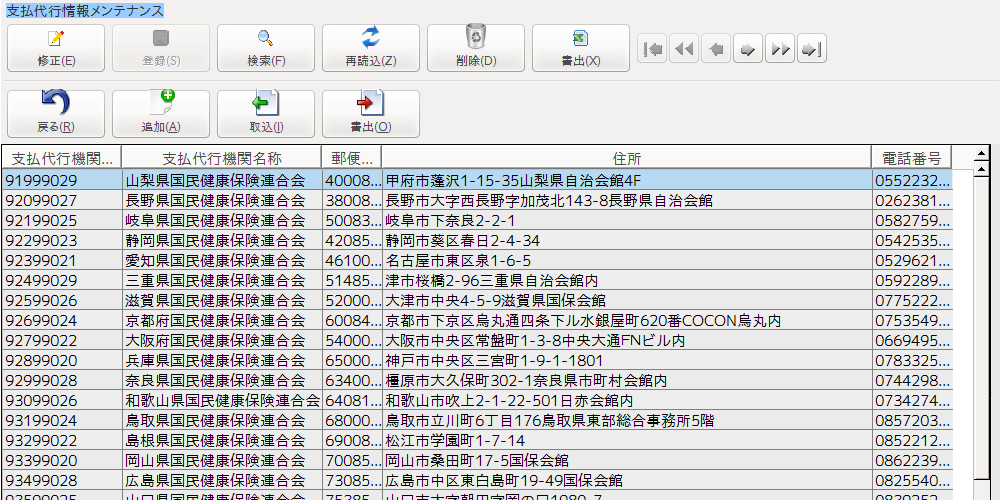Jump to first record navigation arrow

coord(652,48)
